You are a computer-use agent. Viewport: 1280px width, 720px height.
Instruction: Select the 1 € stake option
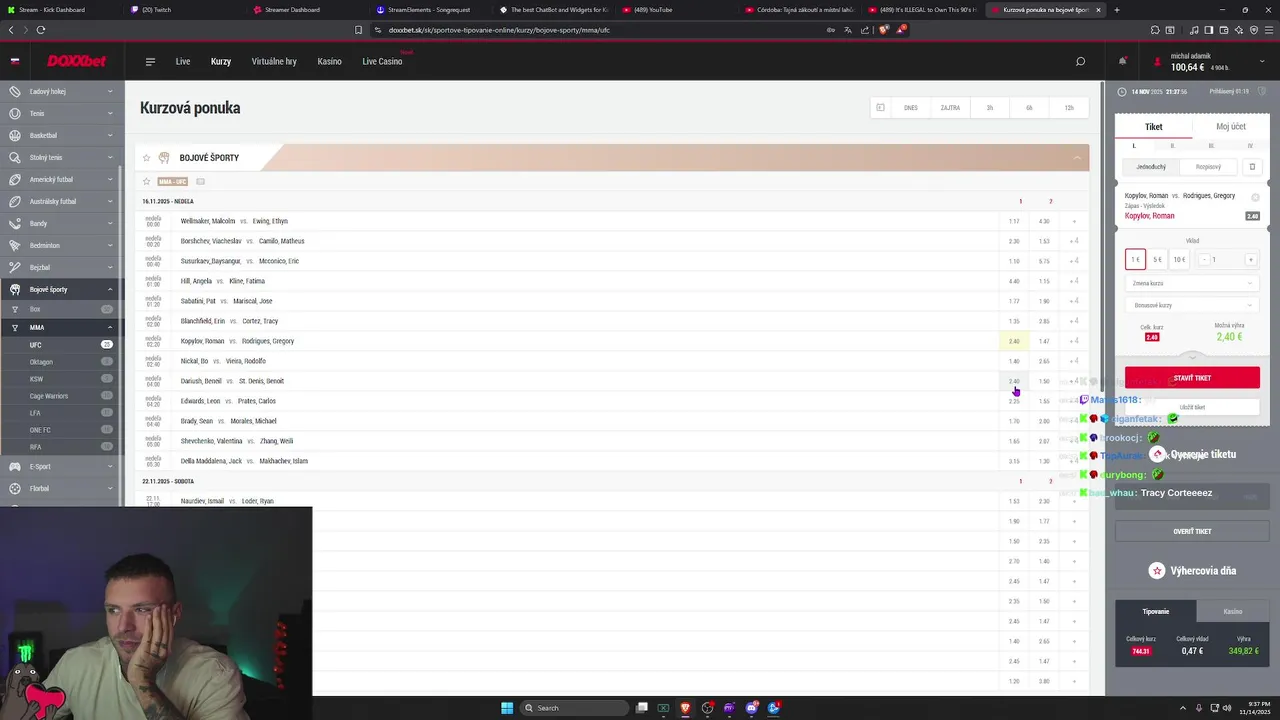1135,259
